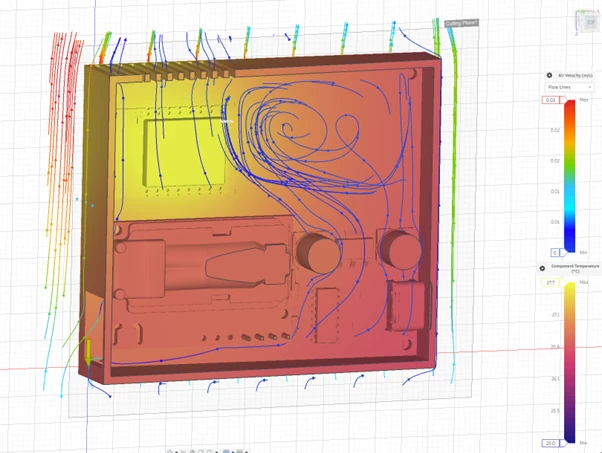
Task: Click the yellow downward arrow at enclosure corner
Action: click(88, 351)
